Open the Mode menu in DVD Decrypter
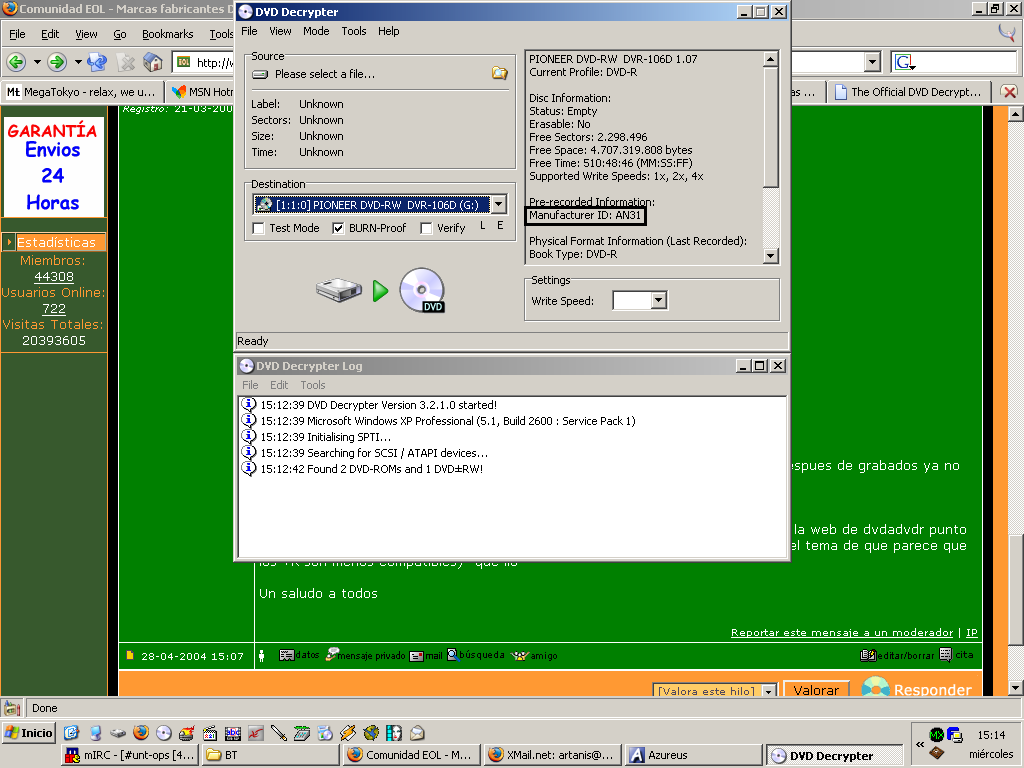 (316, 31)
